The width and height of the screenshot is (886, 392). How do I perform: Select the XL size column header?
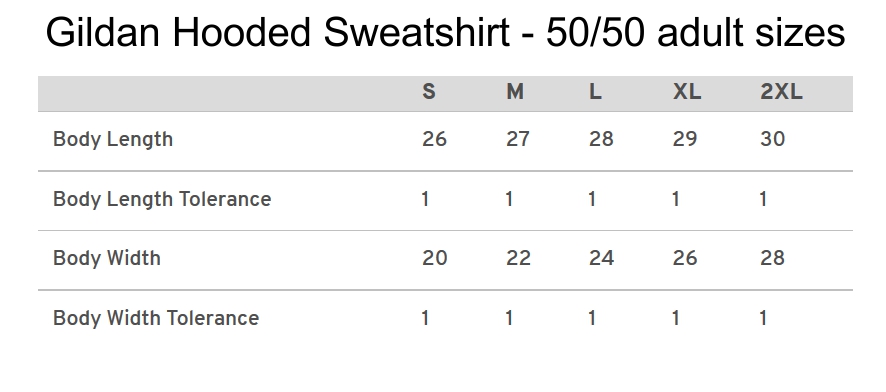(687, 92)
